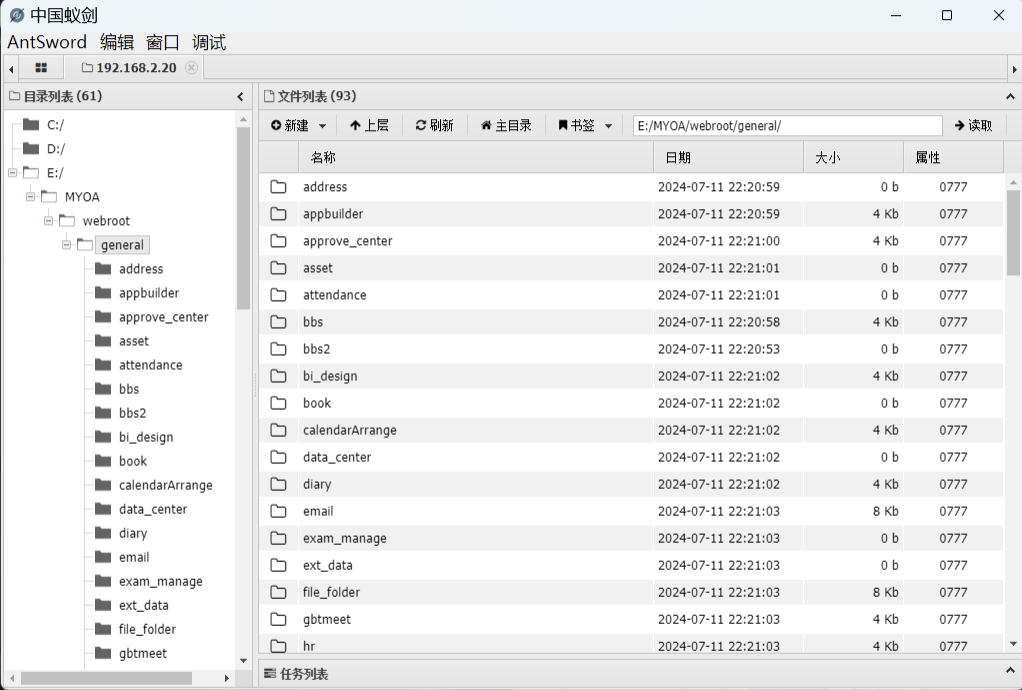Image resolution: width=1022 pixels, height=690 pixels.
Task: Click book folder icon in file list
Action: pyautogui.click(x=278, y=403)
